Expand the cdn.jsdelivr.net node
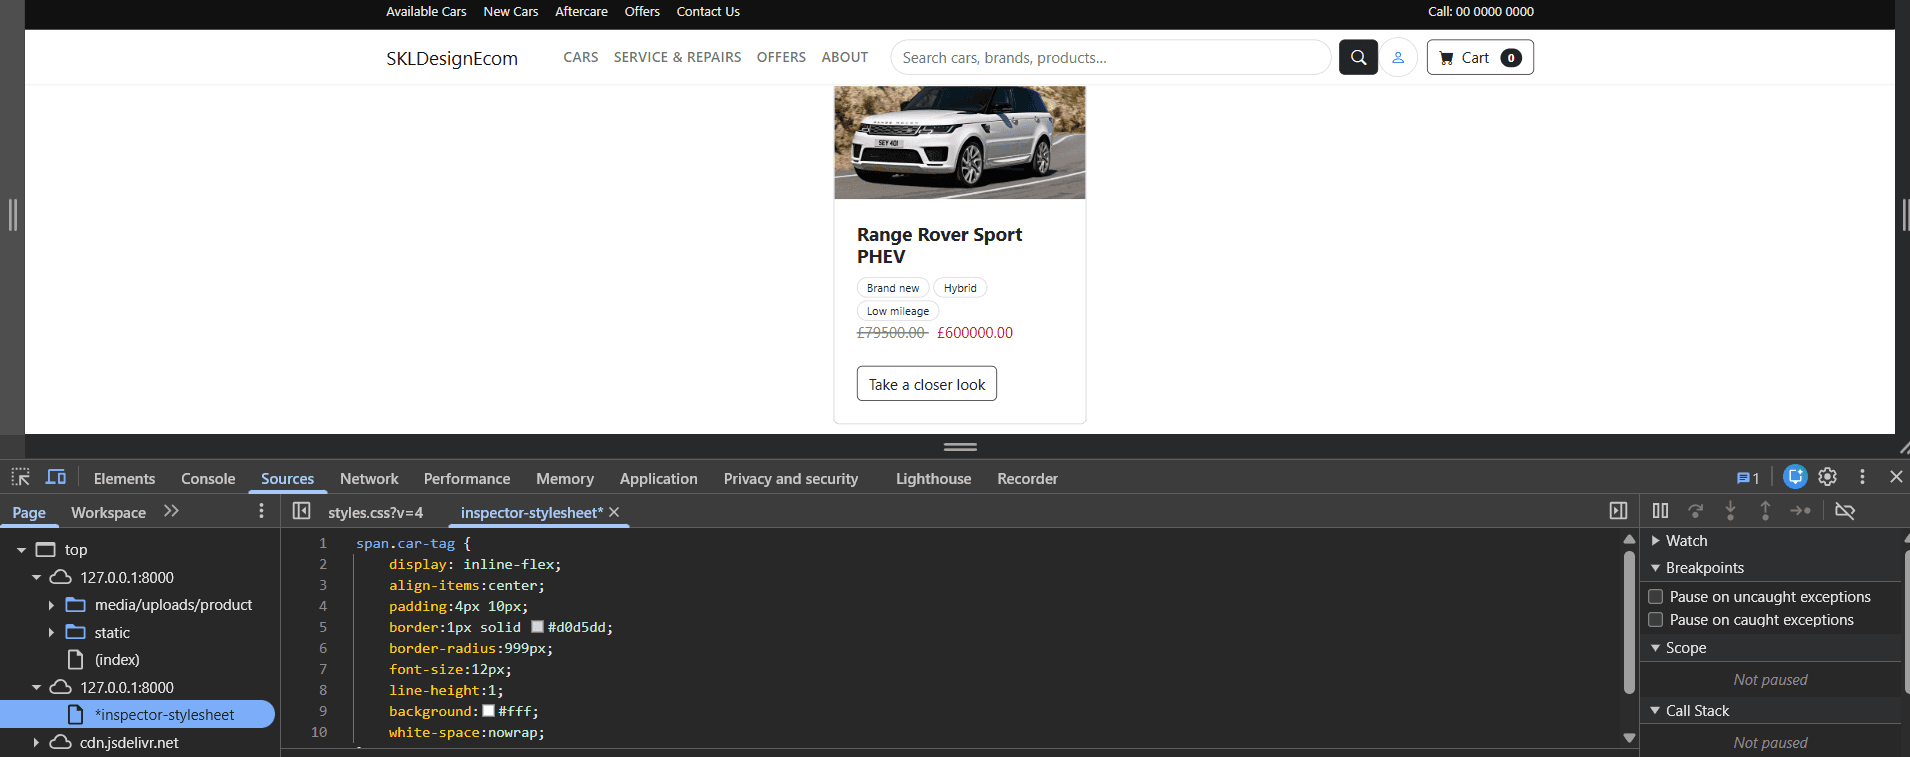The height and width of the screenshot is (757, 1910). (x=36, y=742)
